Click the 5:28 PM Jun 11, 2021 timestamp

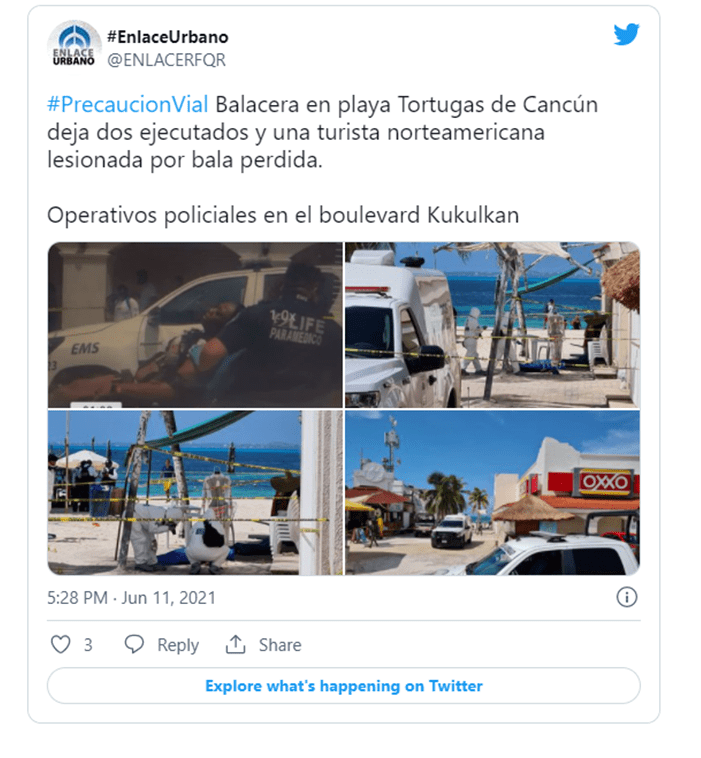pos(131,598)
